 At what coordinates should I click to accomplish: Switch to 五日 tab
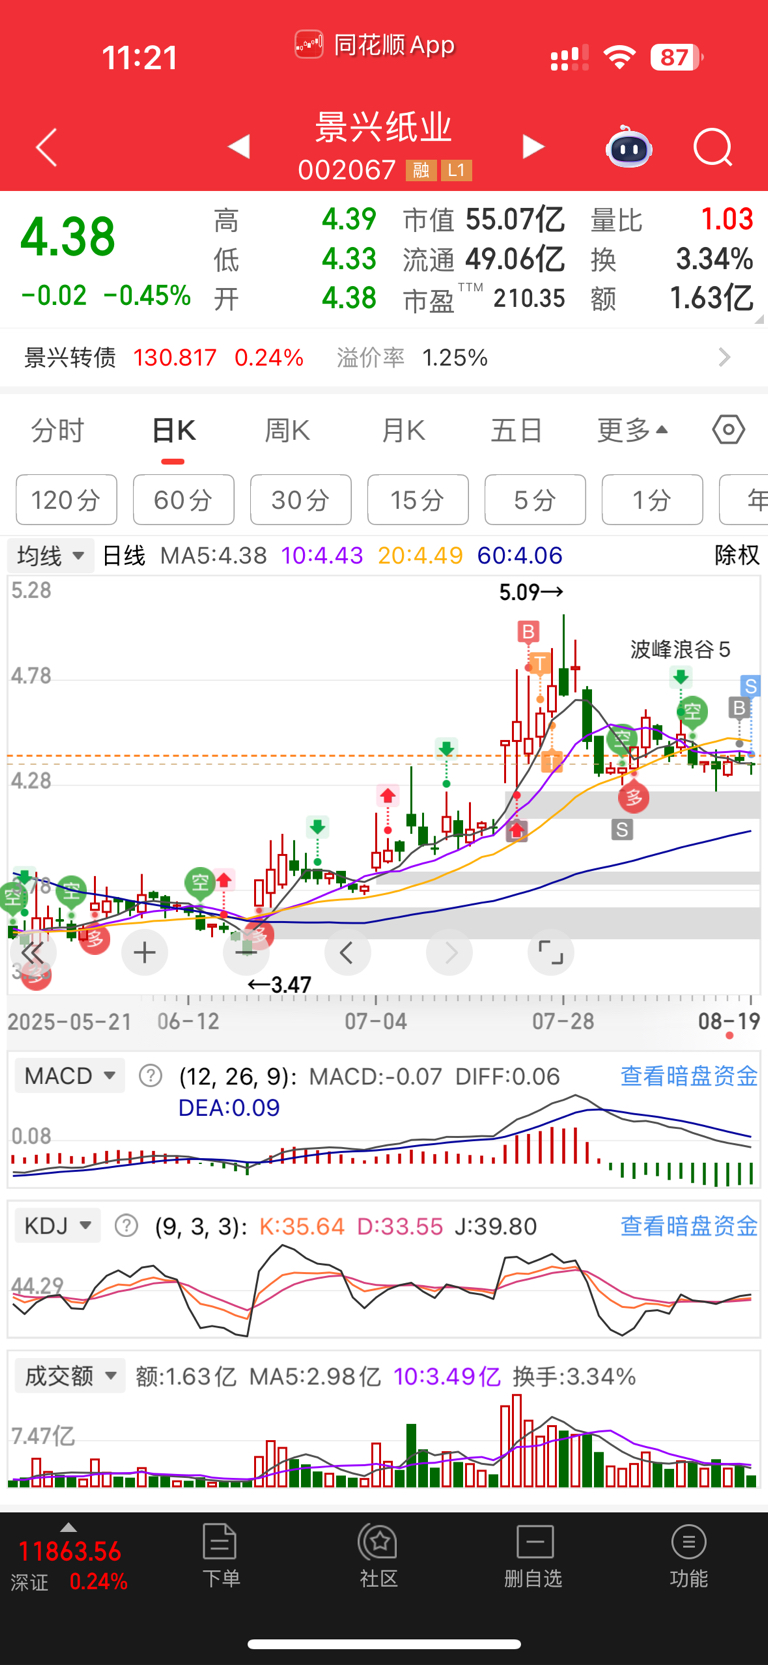coord(517,431)
